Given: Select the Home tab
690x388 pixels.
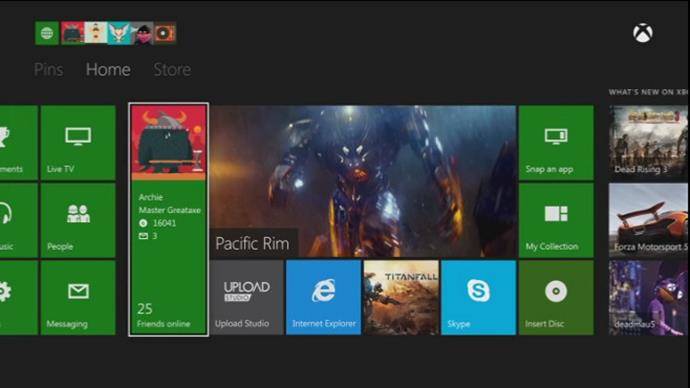Looking at the screenshot, I should (x=108, y=70).
